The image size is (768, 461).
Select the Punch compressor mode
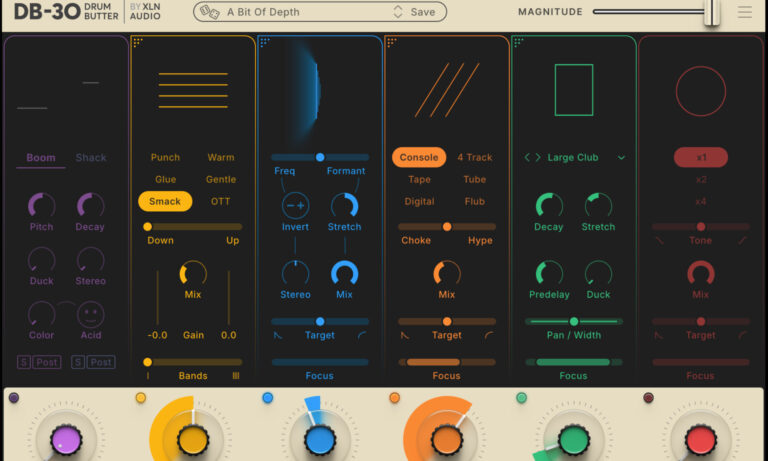pos(165,157)
